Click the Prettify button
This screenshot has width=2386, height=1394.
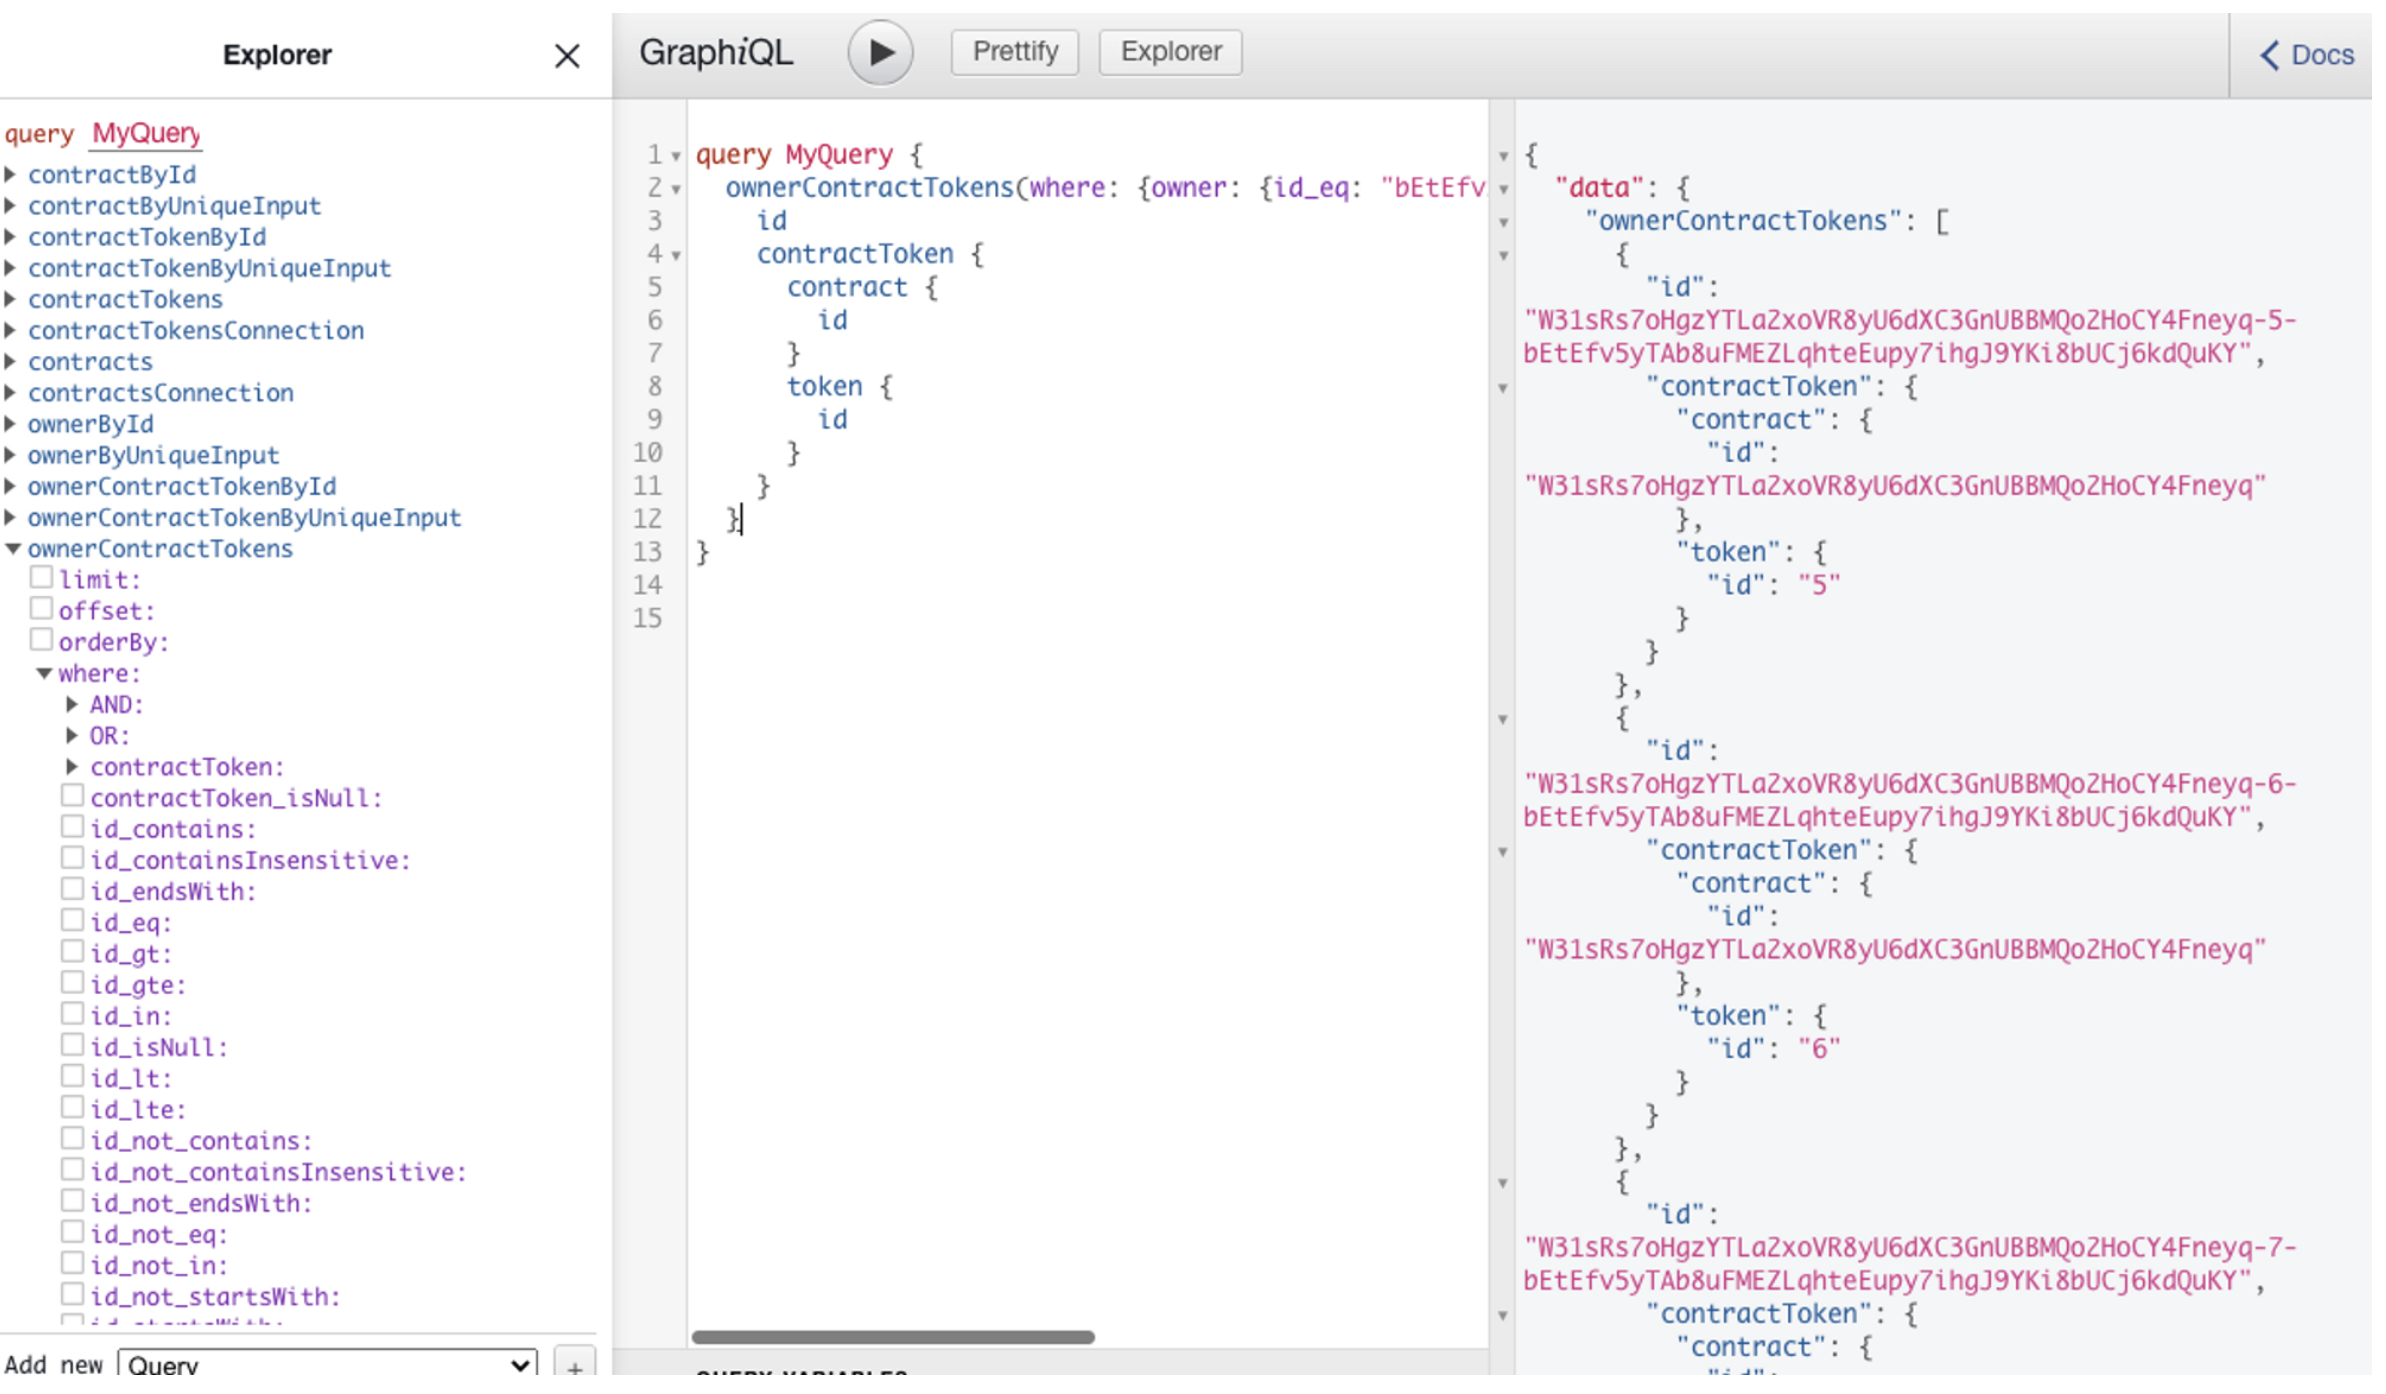tap(1014, 52)
